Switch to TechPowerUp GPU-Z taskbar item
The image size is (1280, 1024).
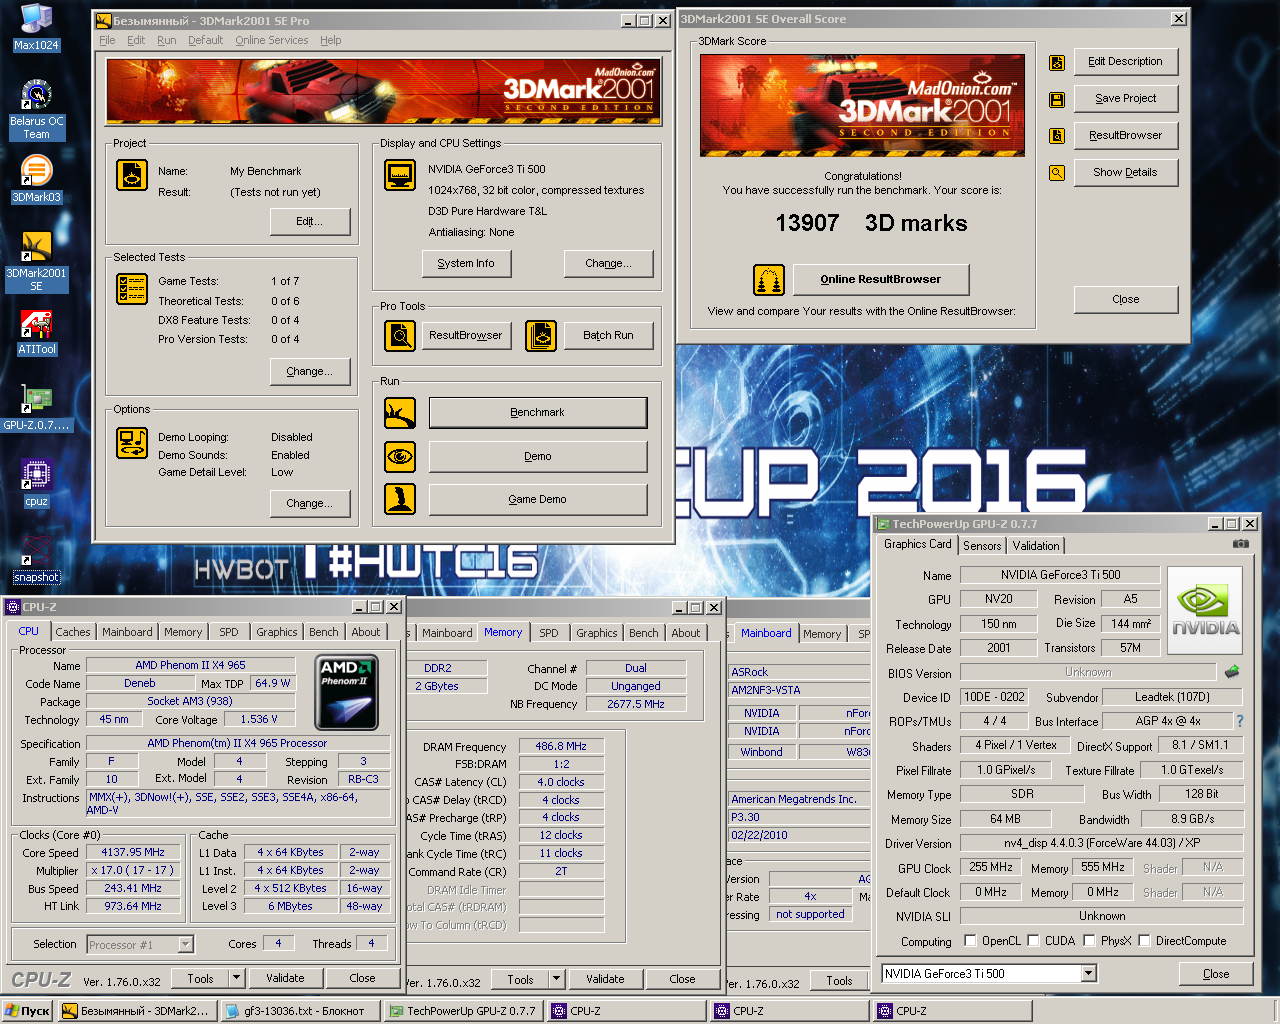[464, 1011]
